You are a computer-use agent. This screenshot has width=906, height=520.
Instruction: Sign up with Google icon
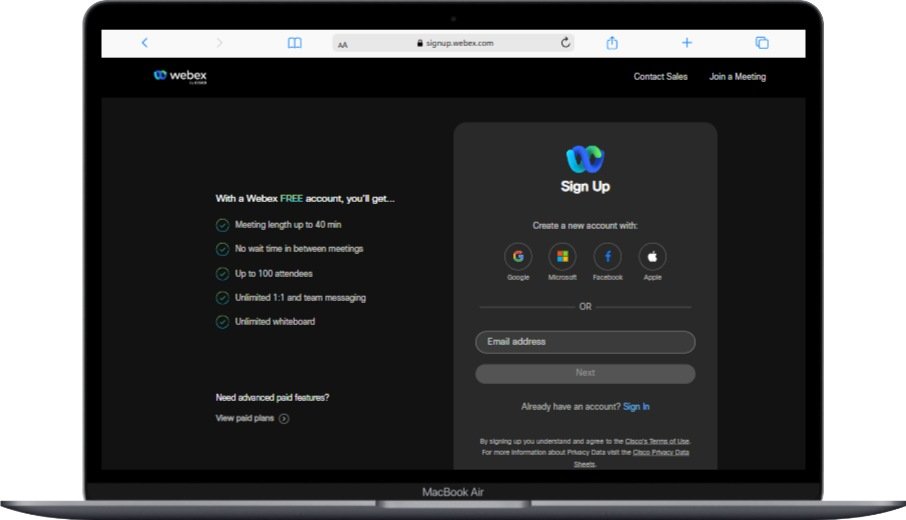click(518, 257)
